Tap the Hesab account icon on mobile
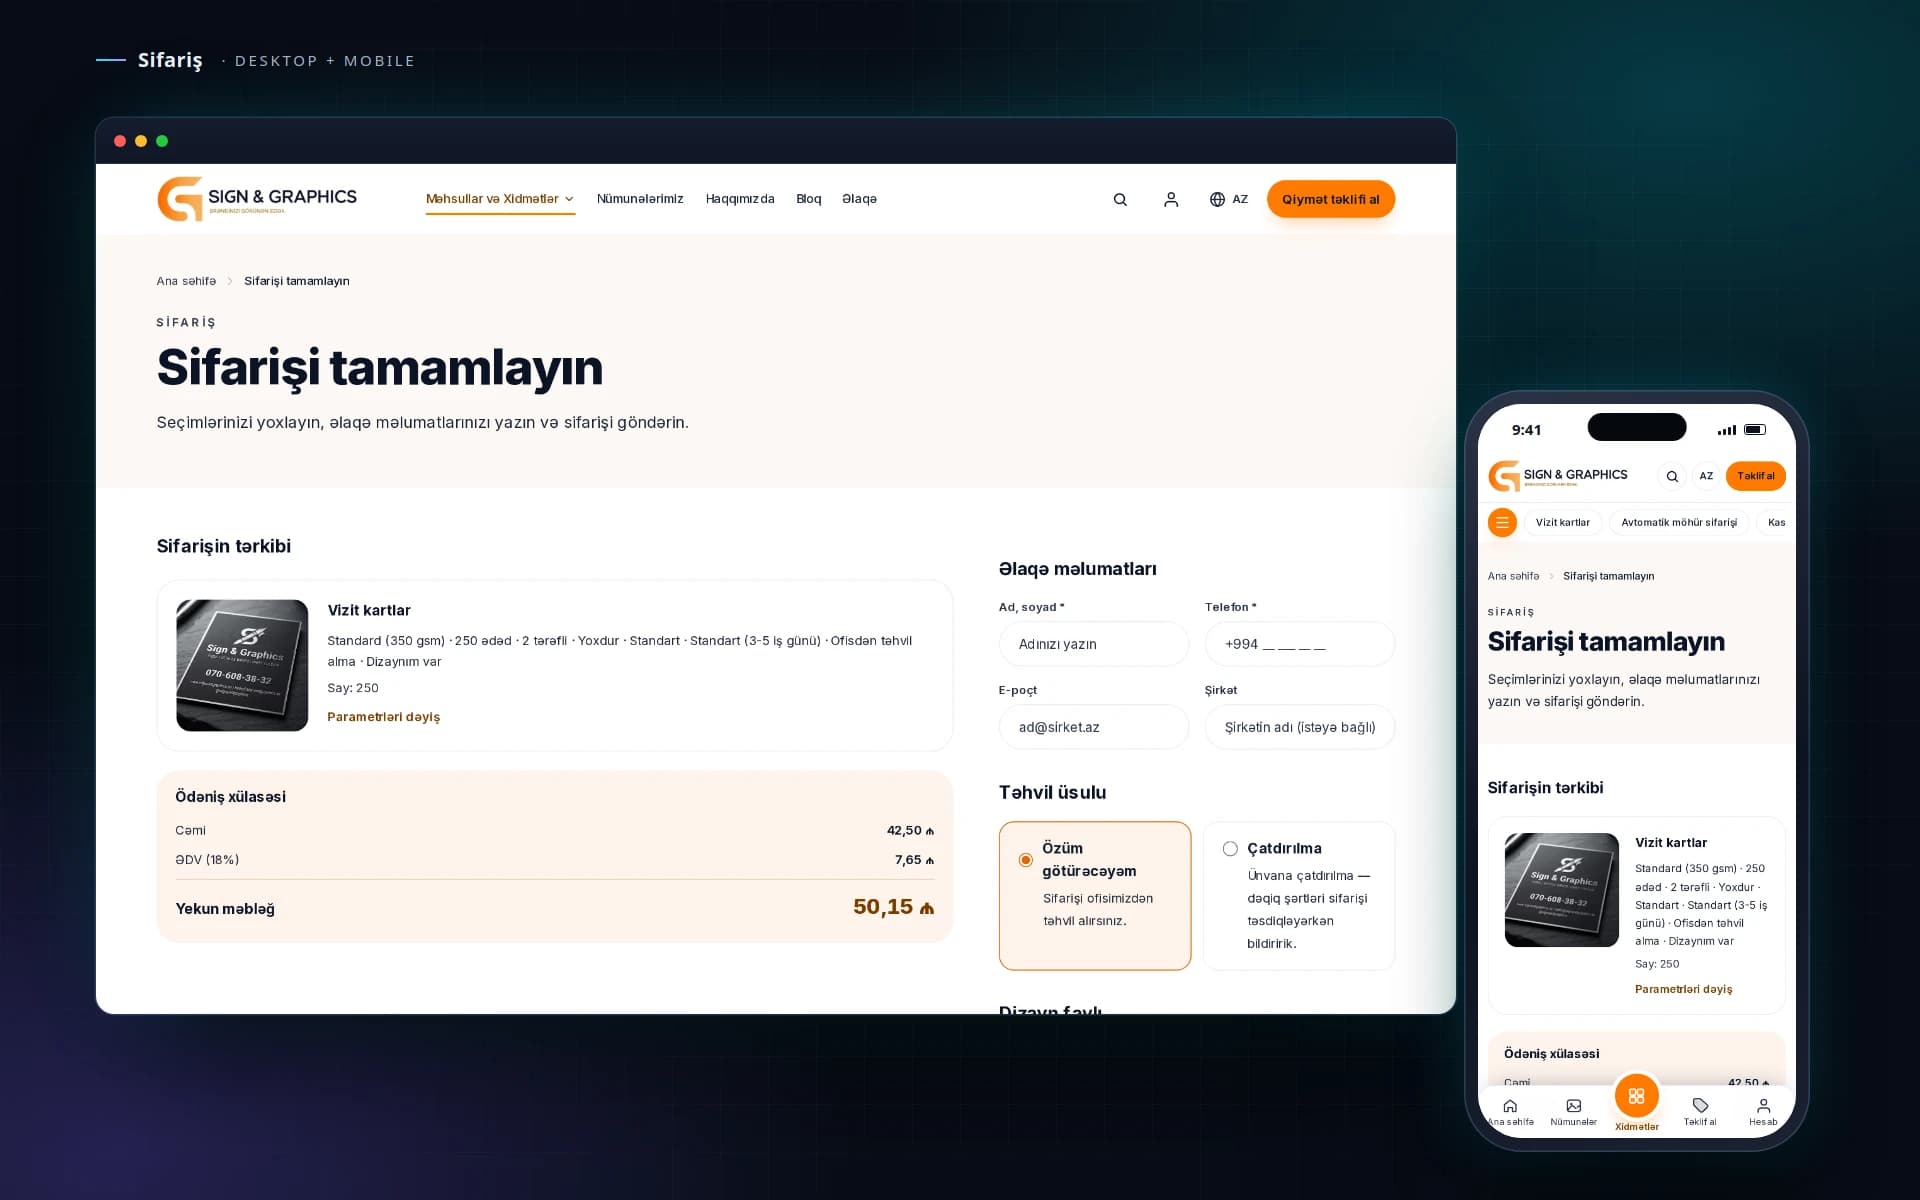 pos(1763,1106)
